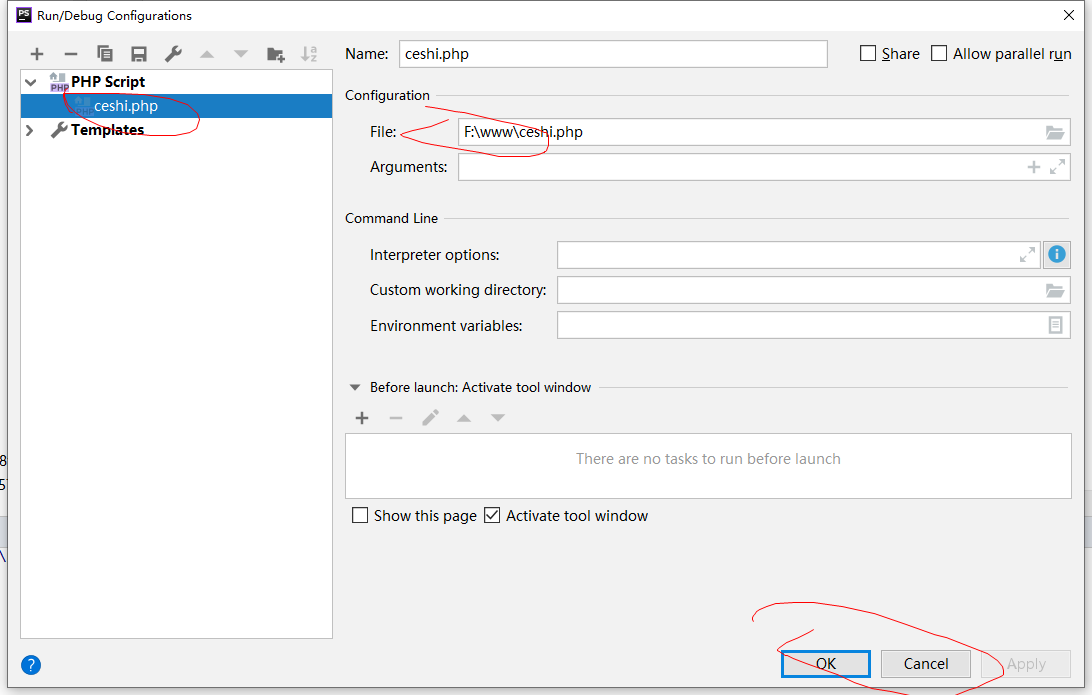Click the 'There are no tasks to run before launch' text
This screenshot has height=695, width=1092.
(708, 459)
